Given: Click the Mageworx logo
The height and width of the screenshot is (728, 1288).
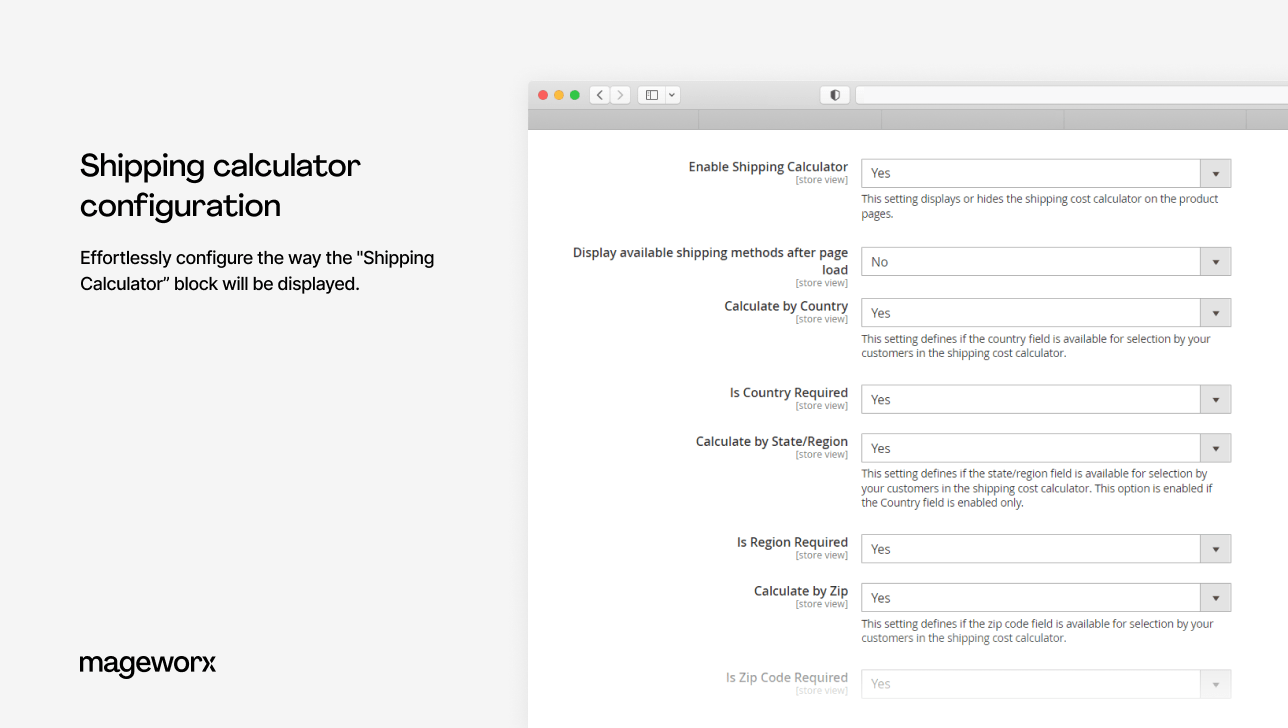Looking at the screenshot, I should click(148, 664).
